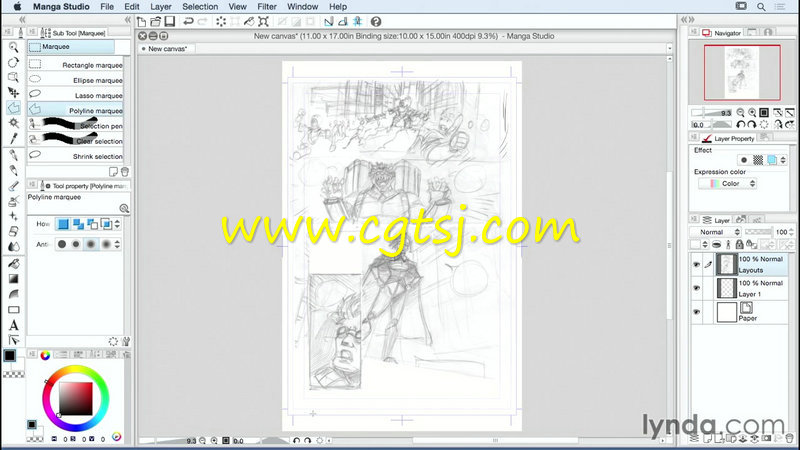Click the Help question mark icon

pyautogui.click(x=376, y=21)
